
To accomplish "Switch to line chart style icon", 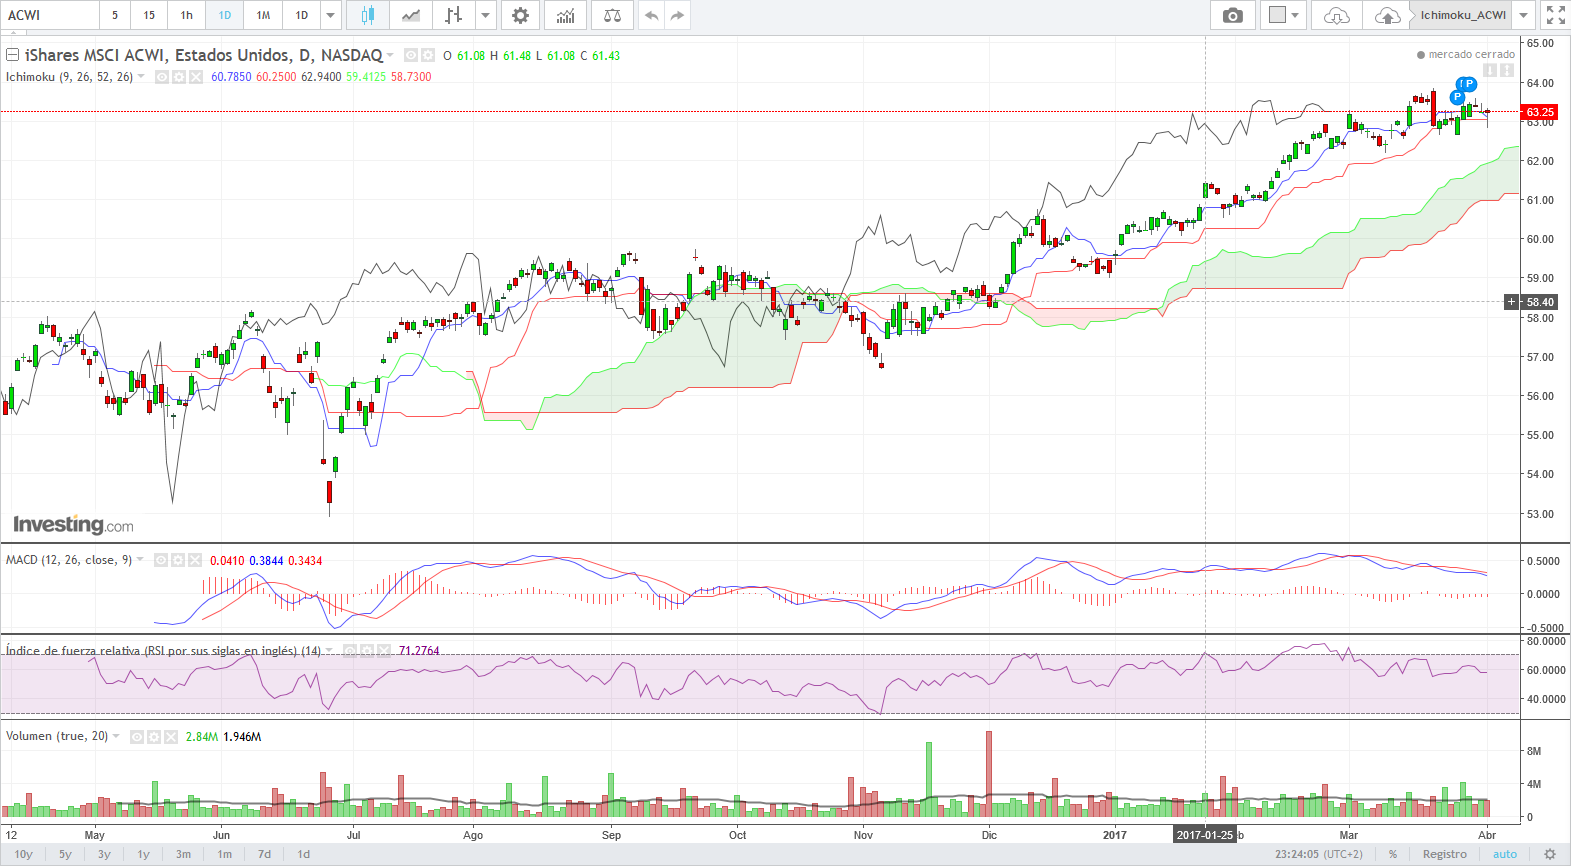I will point(411,15).
